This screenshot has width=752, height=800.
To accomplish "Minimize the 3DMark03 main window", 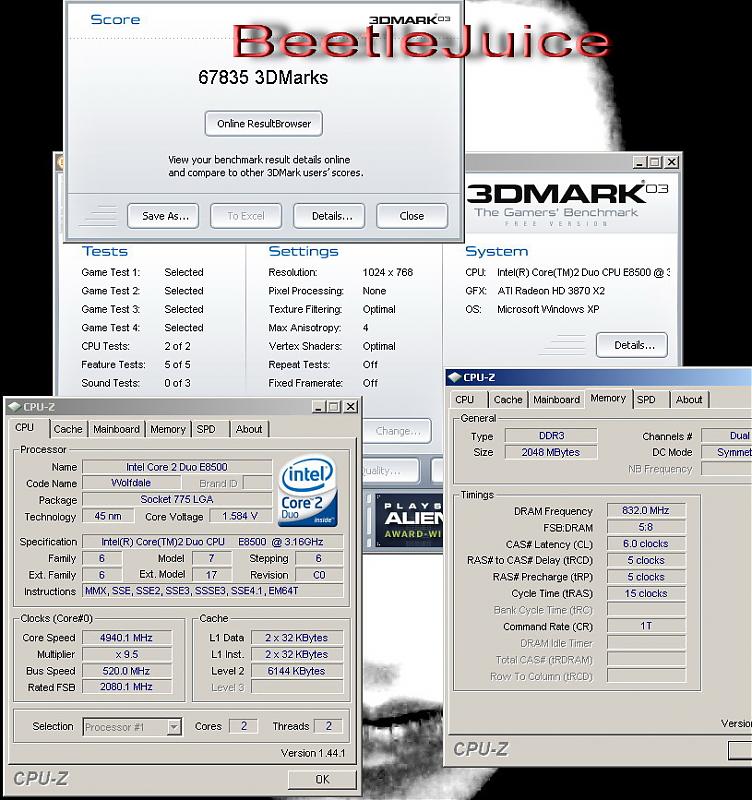I will (x=640, y=162).
